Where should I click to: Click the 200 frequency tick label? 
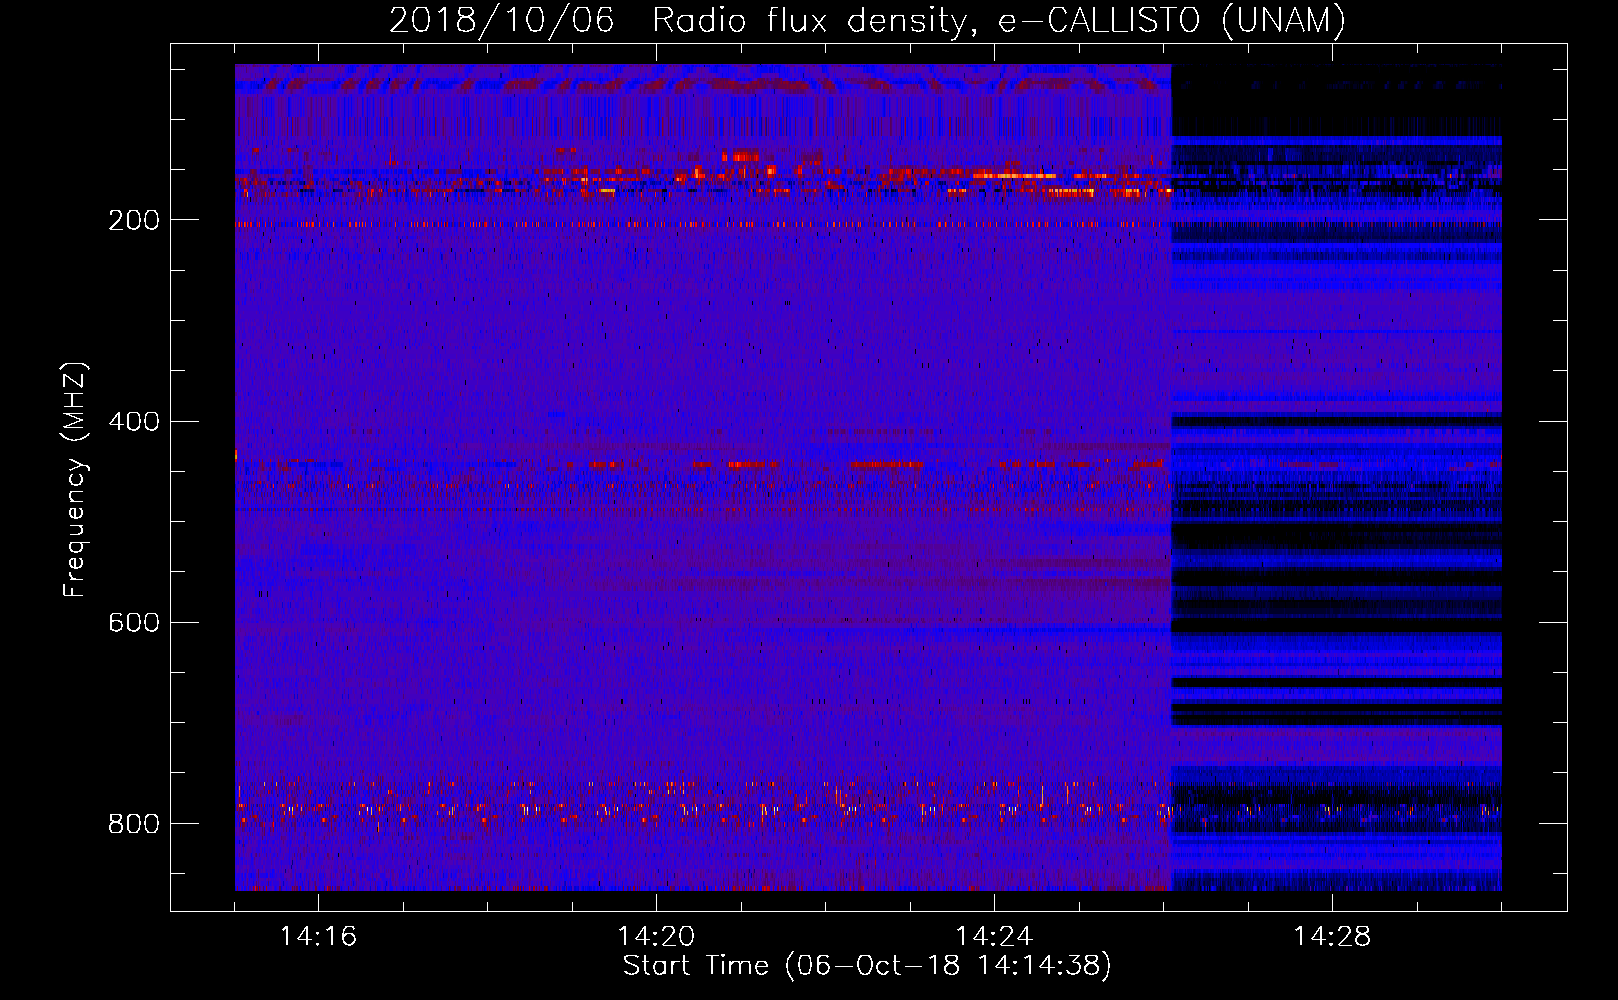(134, 220)
